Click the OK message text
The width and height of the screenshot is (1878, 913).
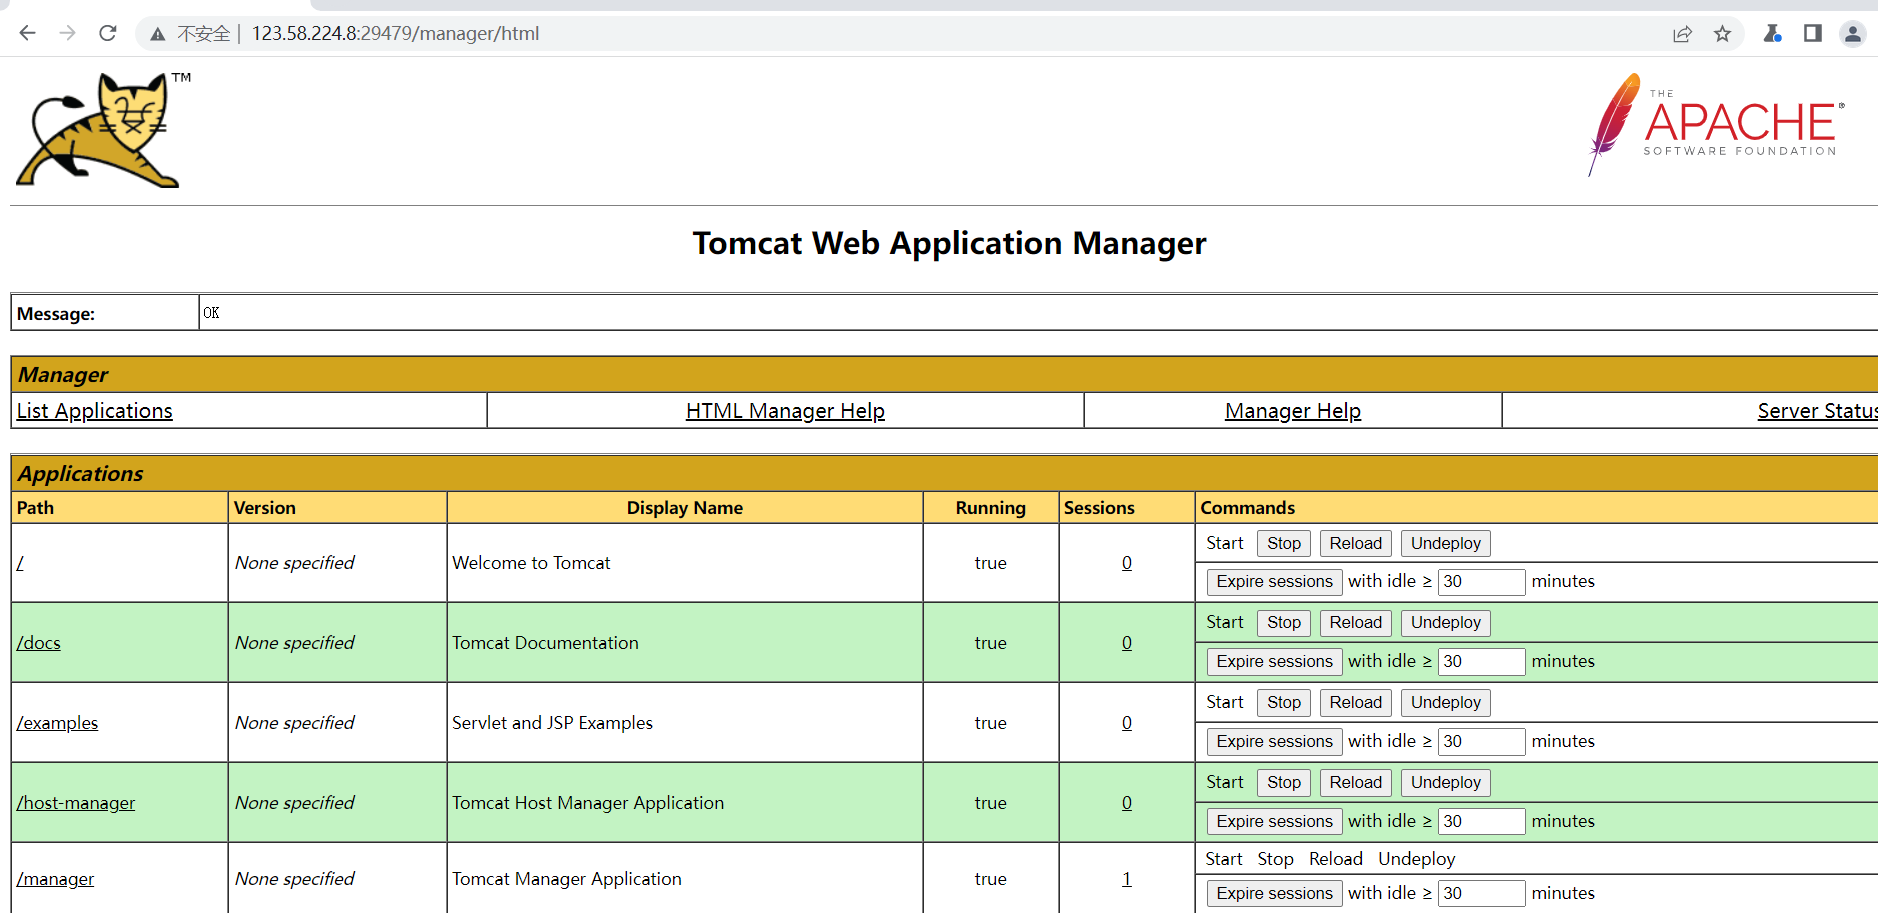coord(211,313)
